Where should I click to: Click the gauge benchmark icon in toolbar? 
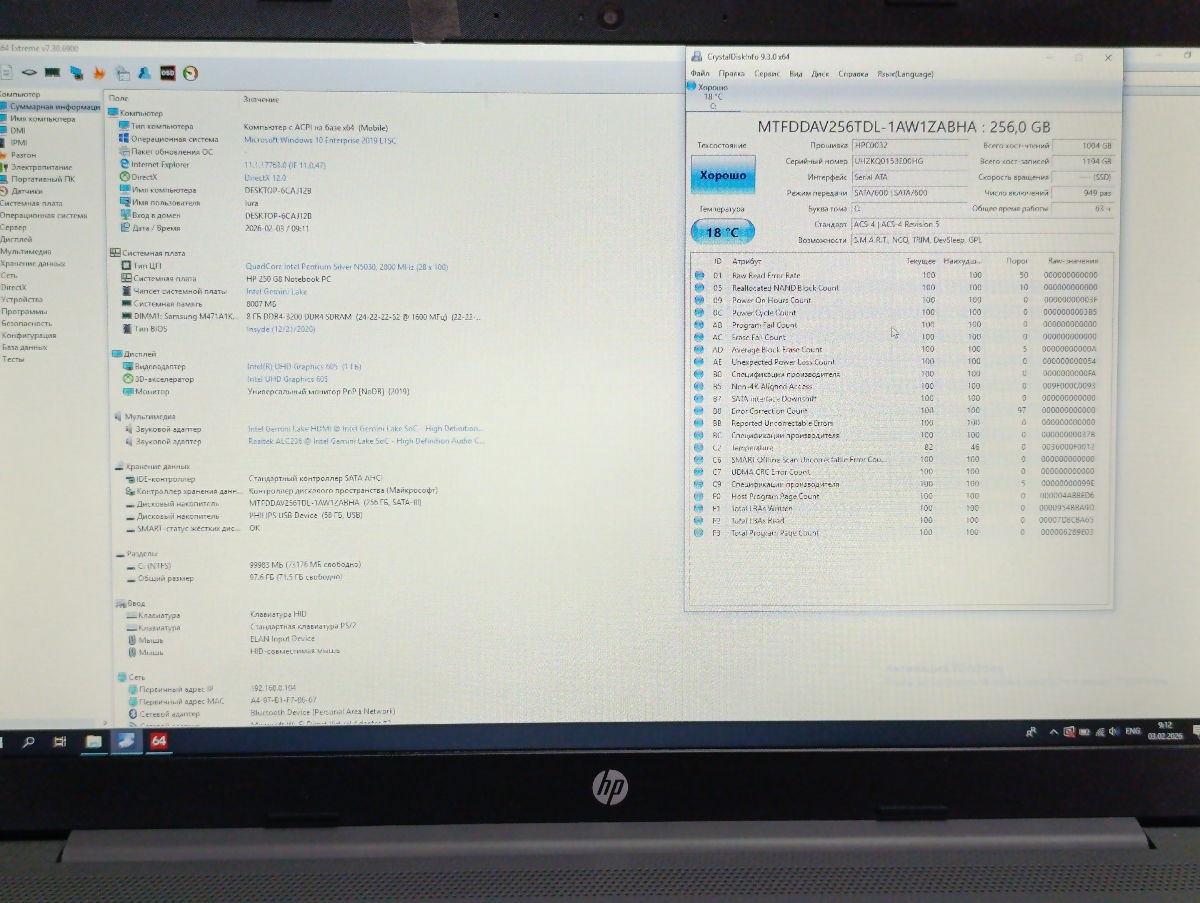pyautogui.click(x=191, y=73)
